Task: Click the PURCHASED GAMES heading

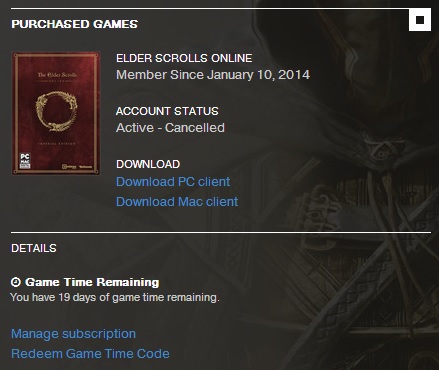Action: [74, 24]
